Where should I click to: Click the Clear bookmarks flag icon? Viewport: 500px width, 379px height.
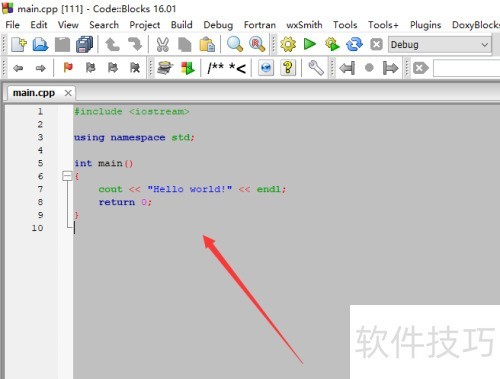pos(135,68)
